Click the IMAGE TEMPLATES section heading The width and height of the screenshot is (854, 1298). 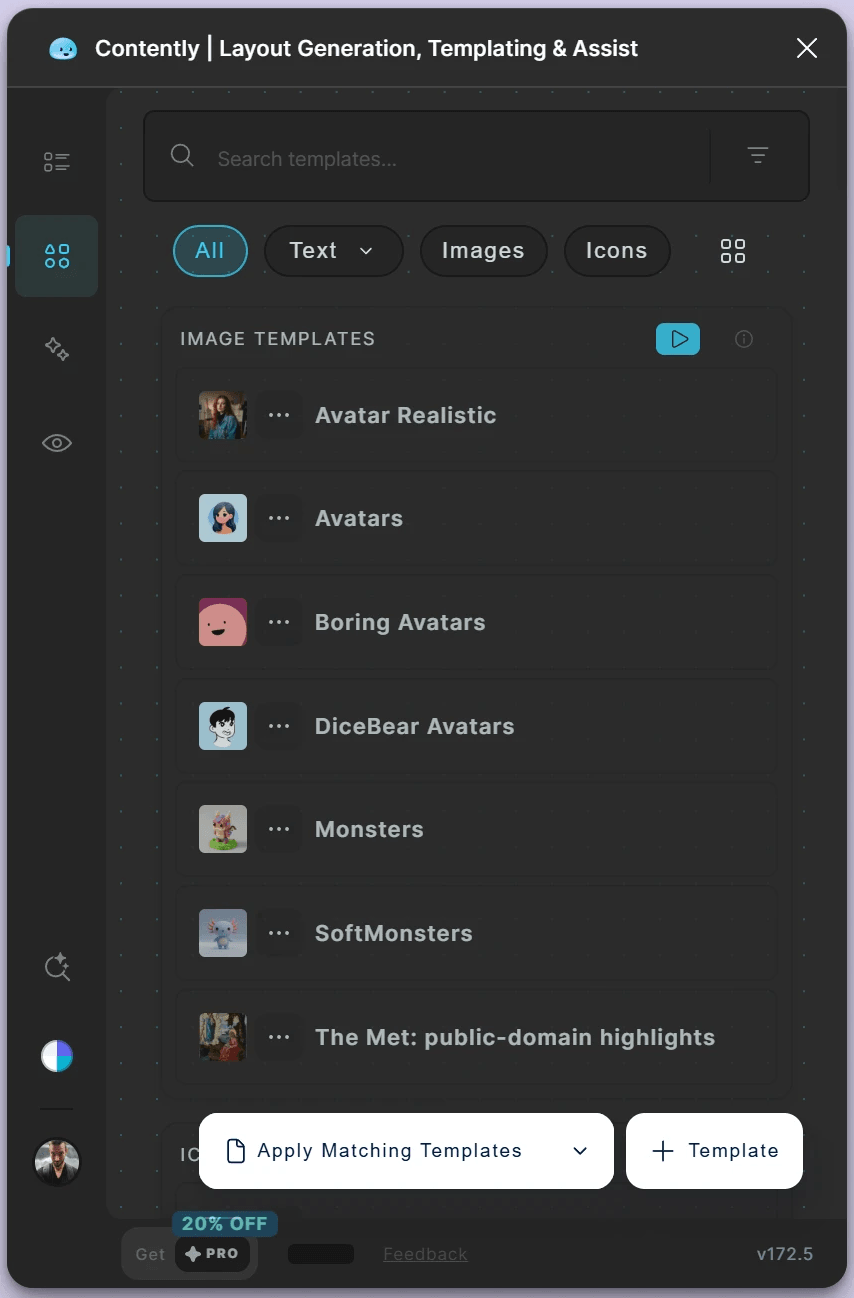pyautogui.click(x=277, y=339)
